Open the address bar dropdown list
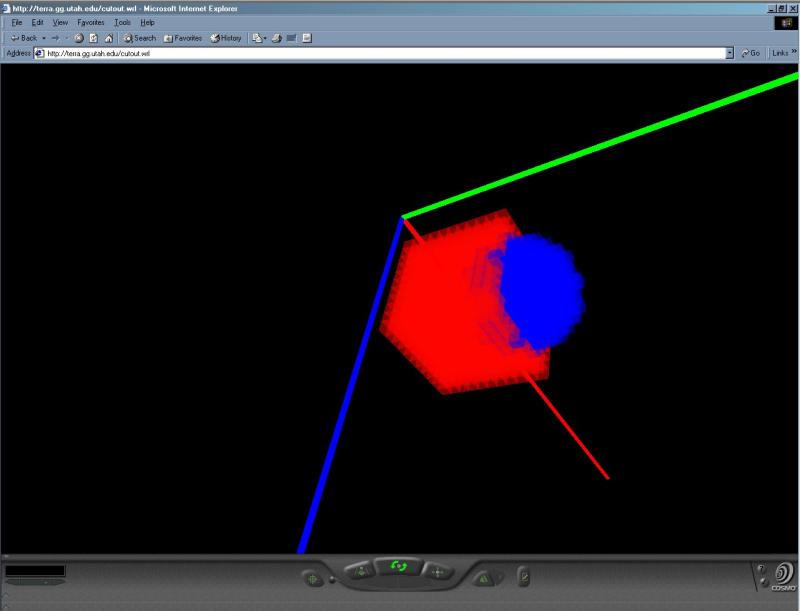 coord(730,53)
